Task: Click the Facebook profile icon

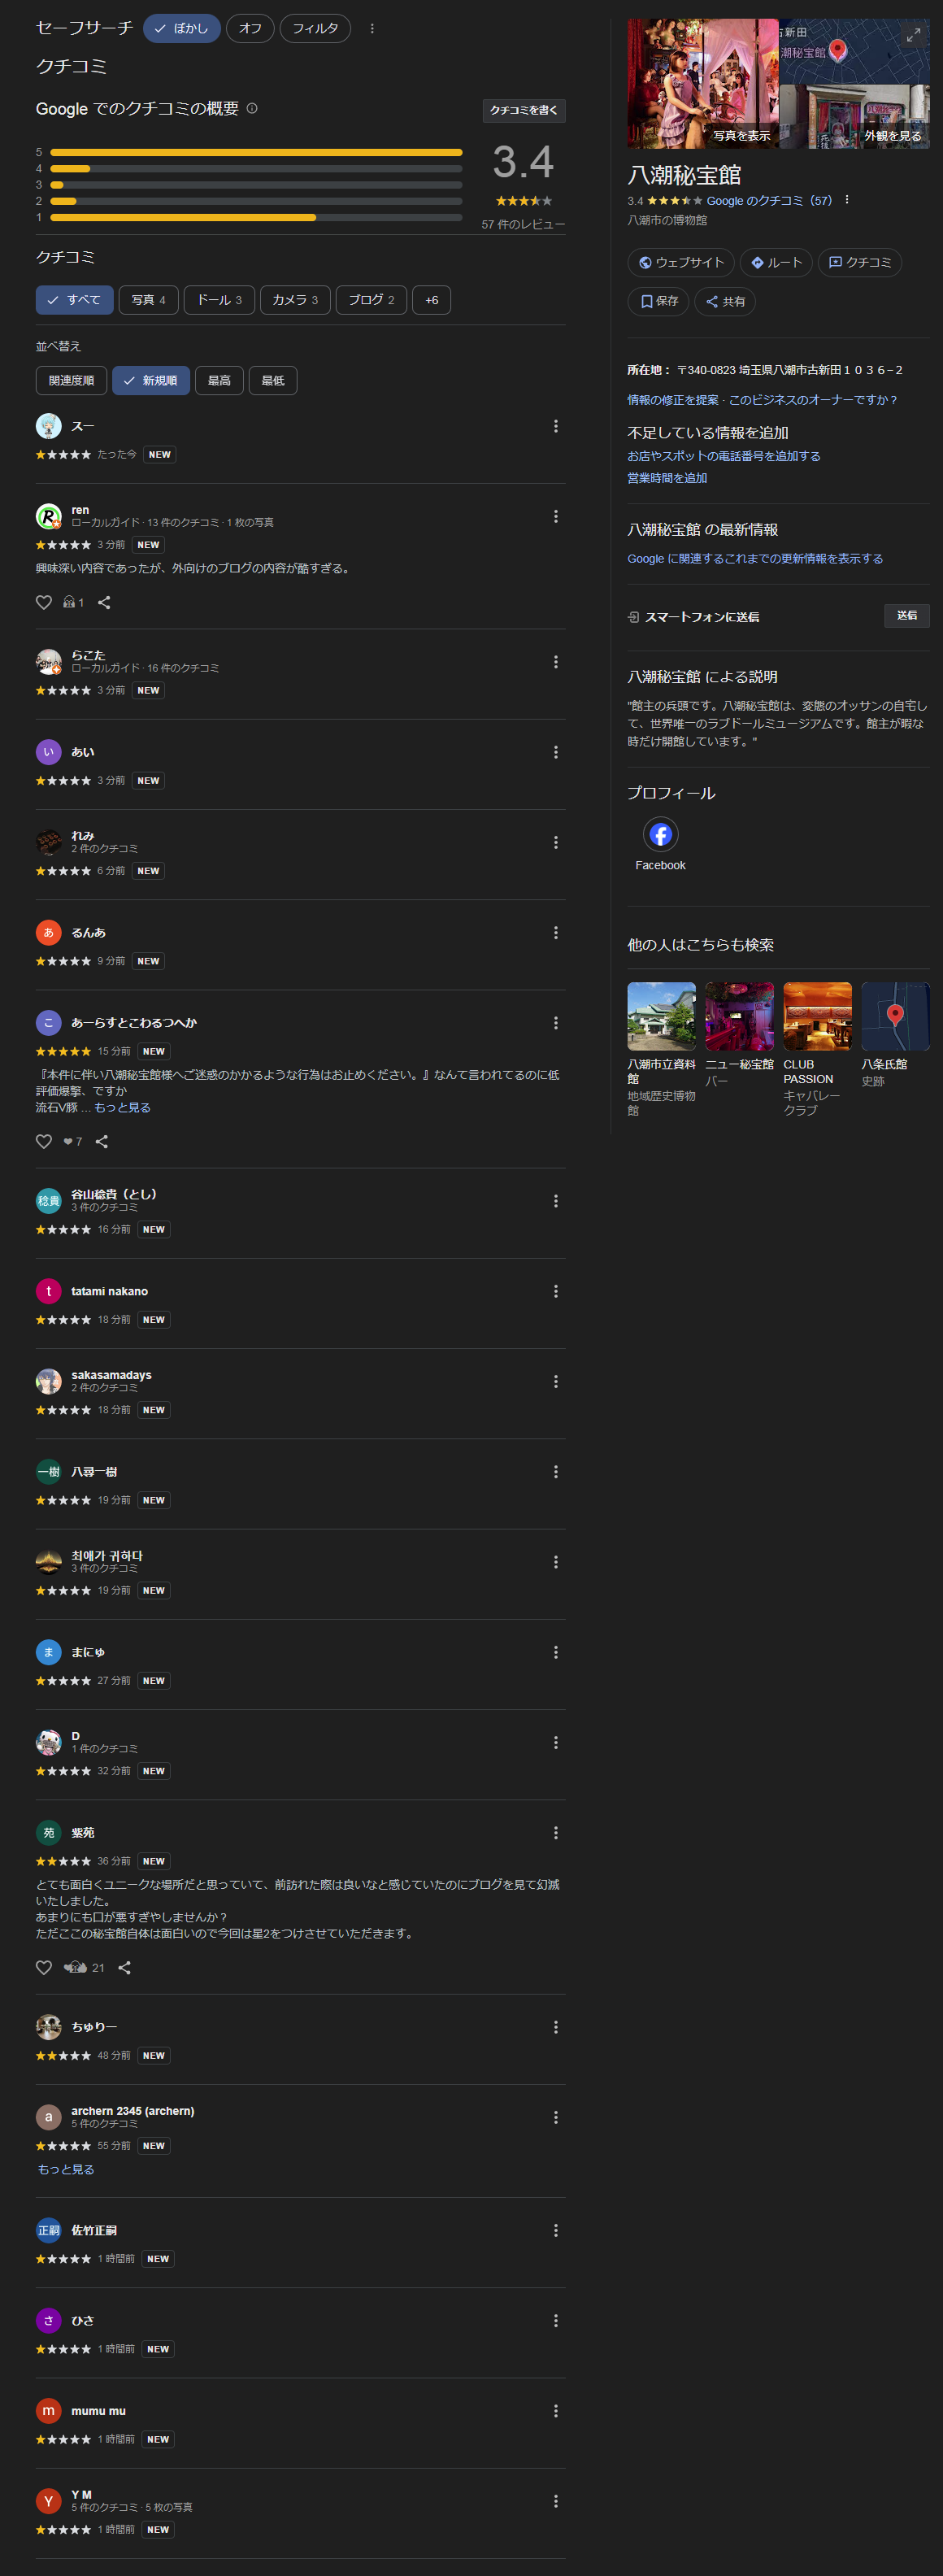Action: click(660, 834)
